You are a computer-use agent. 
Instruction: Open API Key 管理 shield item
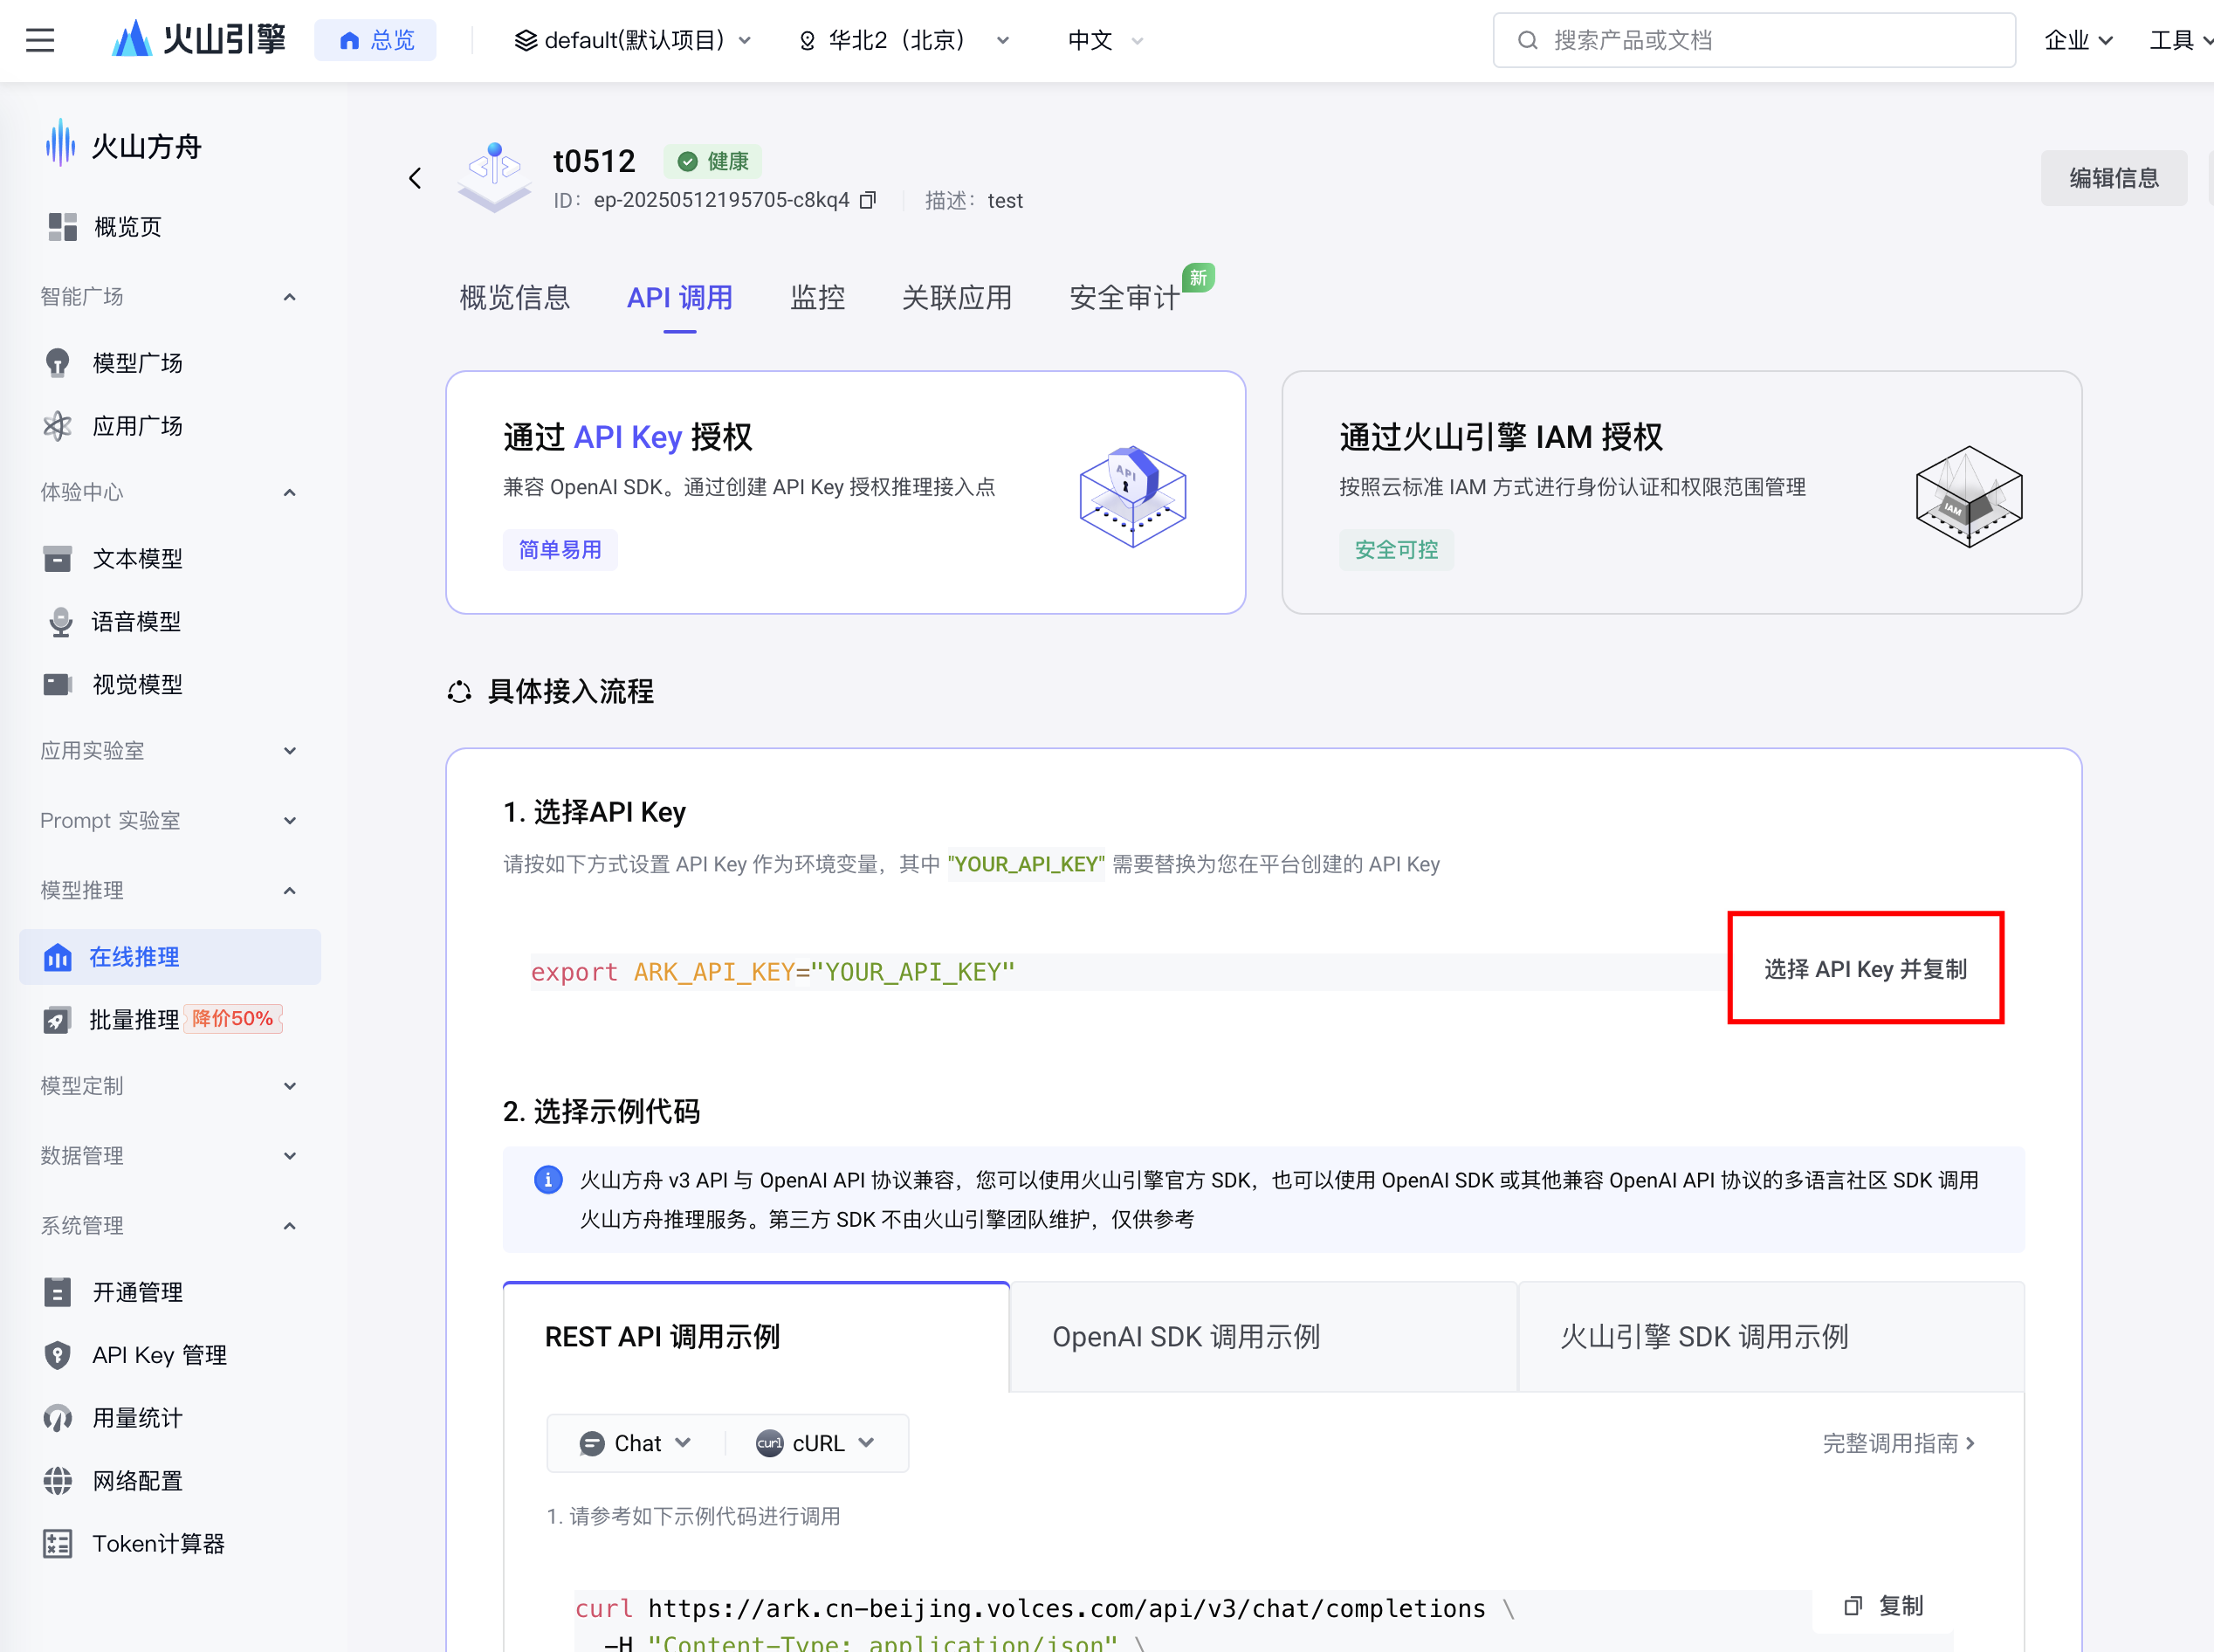[158, 1355]
